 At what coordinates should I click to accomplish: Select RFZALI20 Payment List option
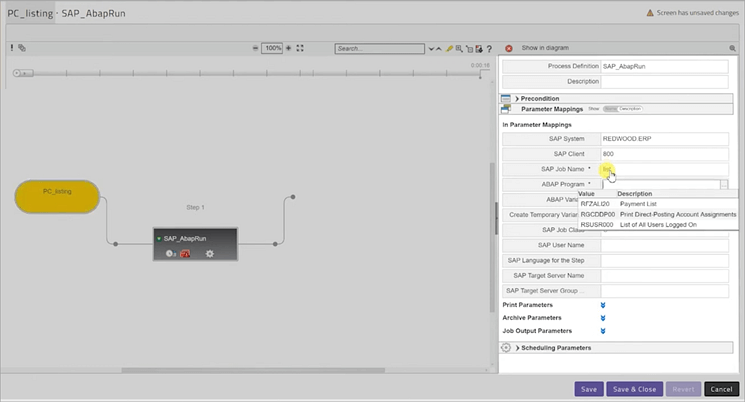[x=658, y=204]
